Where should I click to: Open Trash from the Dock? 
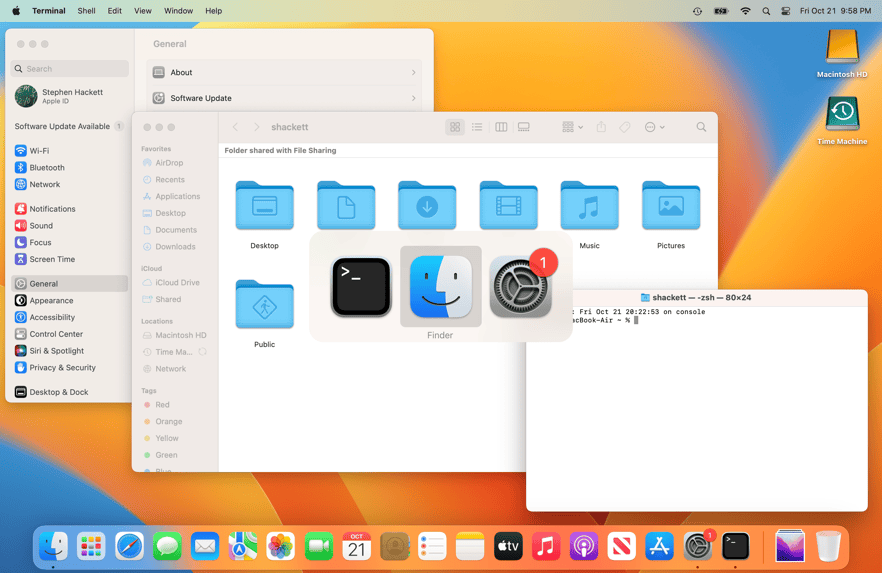pos(828,546)
